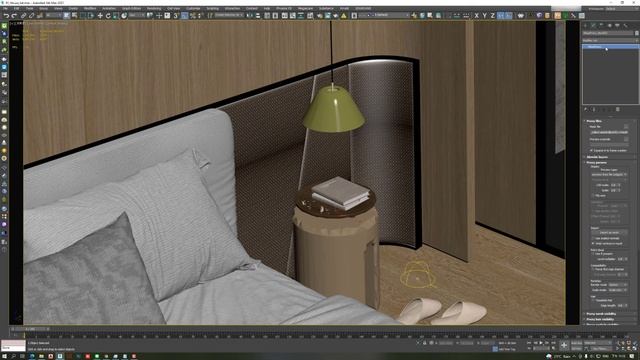
Task: Open the File menu
Action: click(5, 8)
